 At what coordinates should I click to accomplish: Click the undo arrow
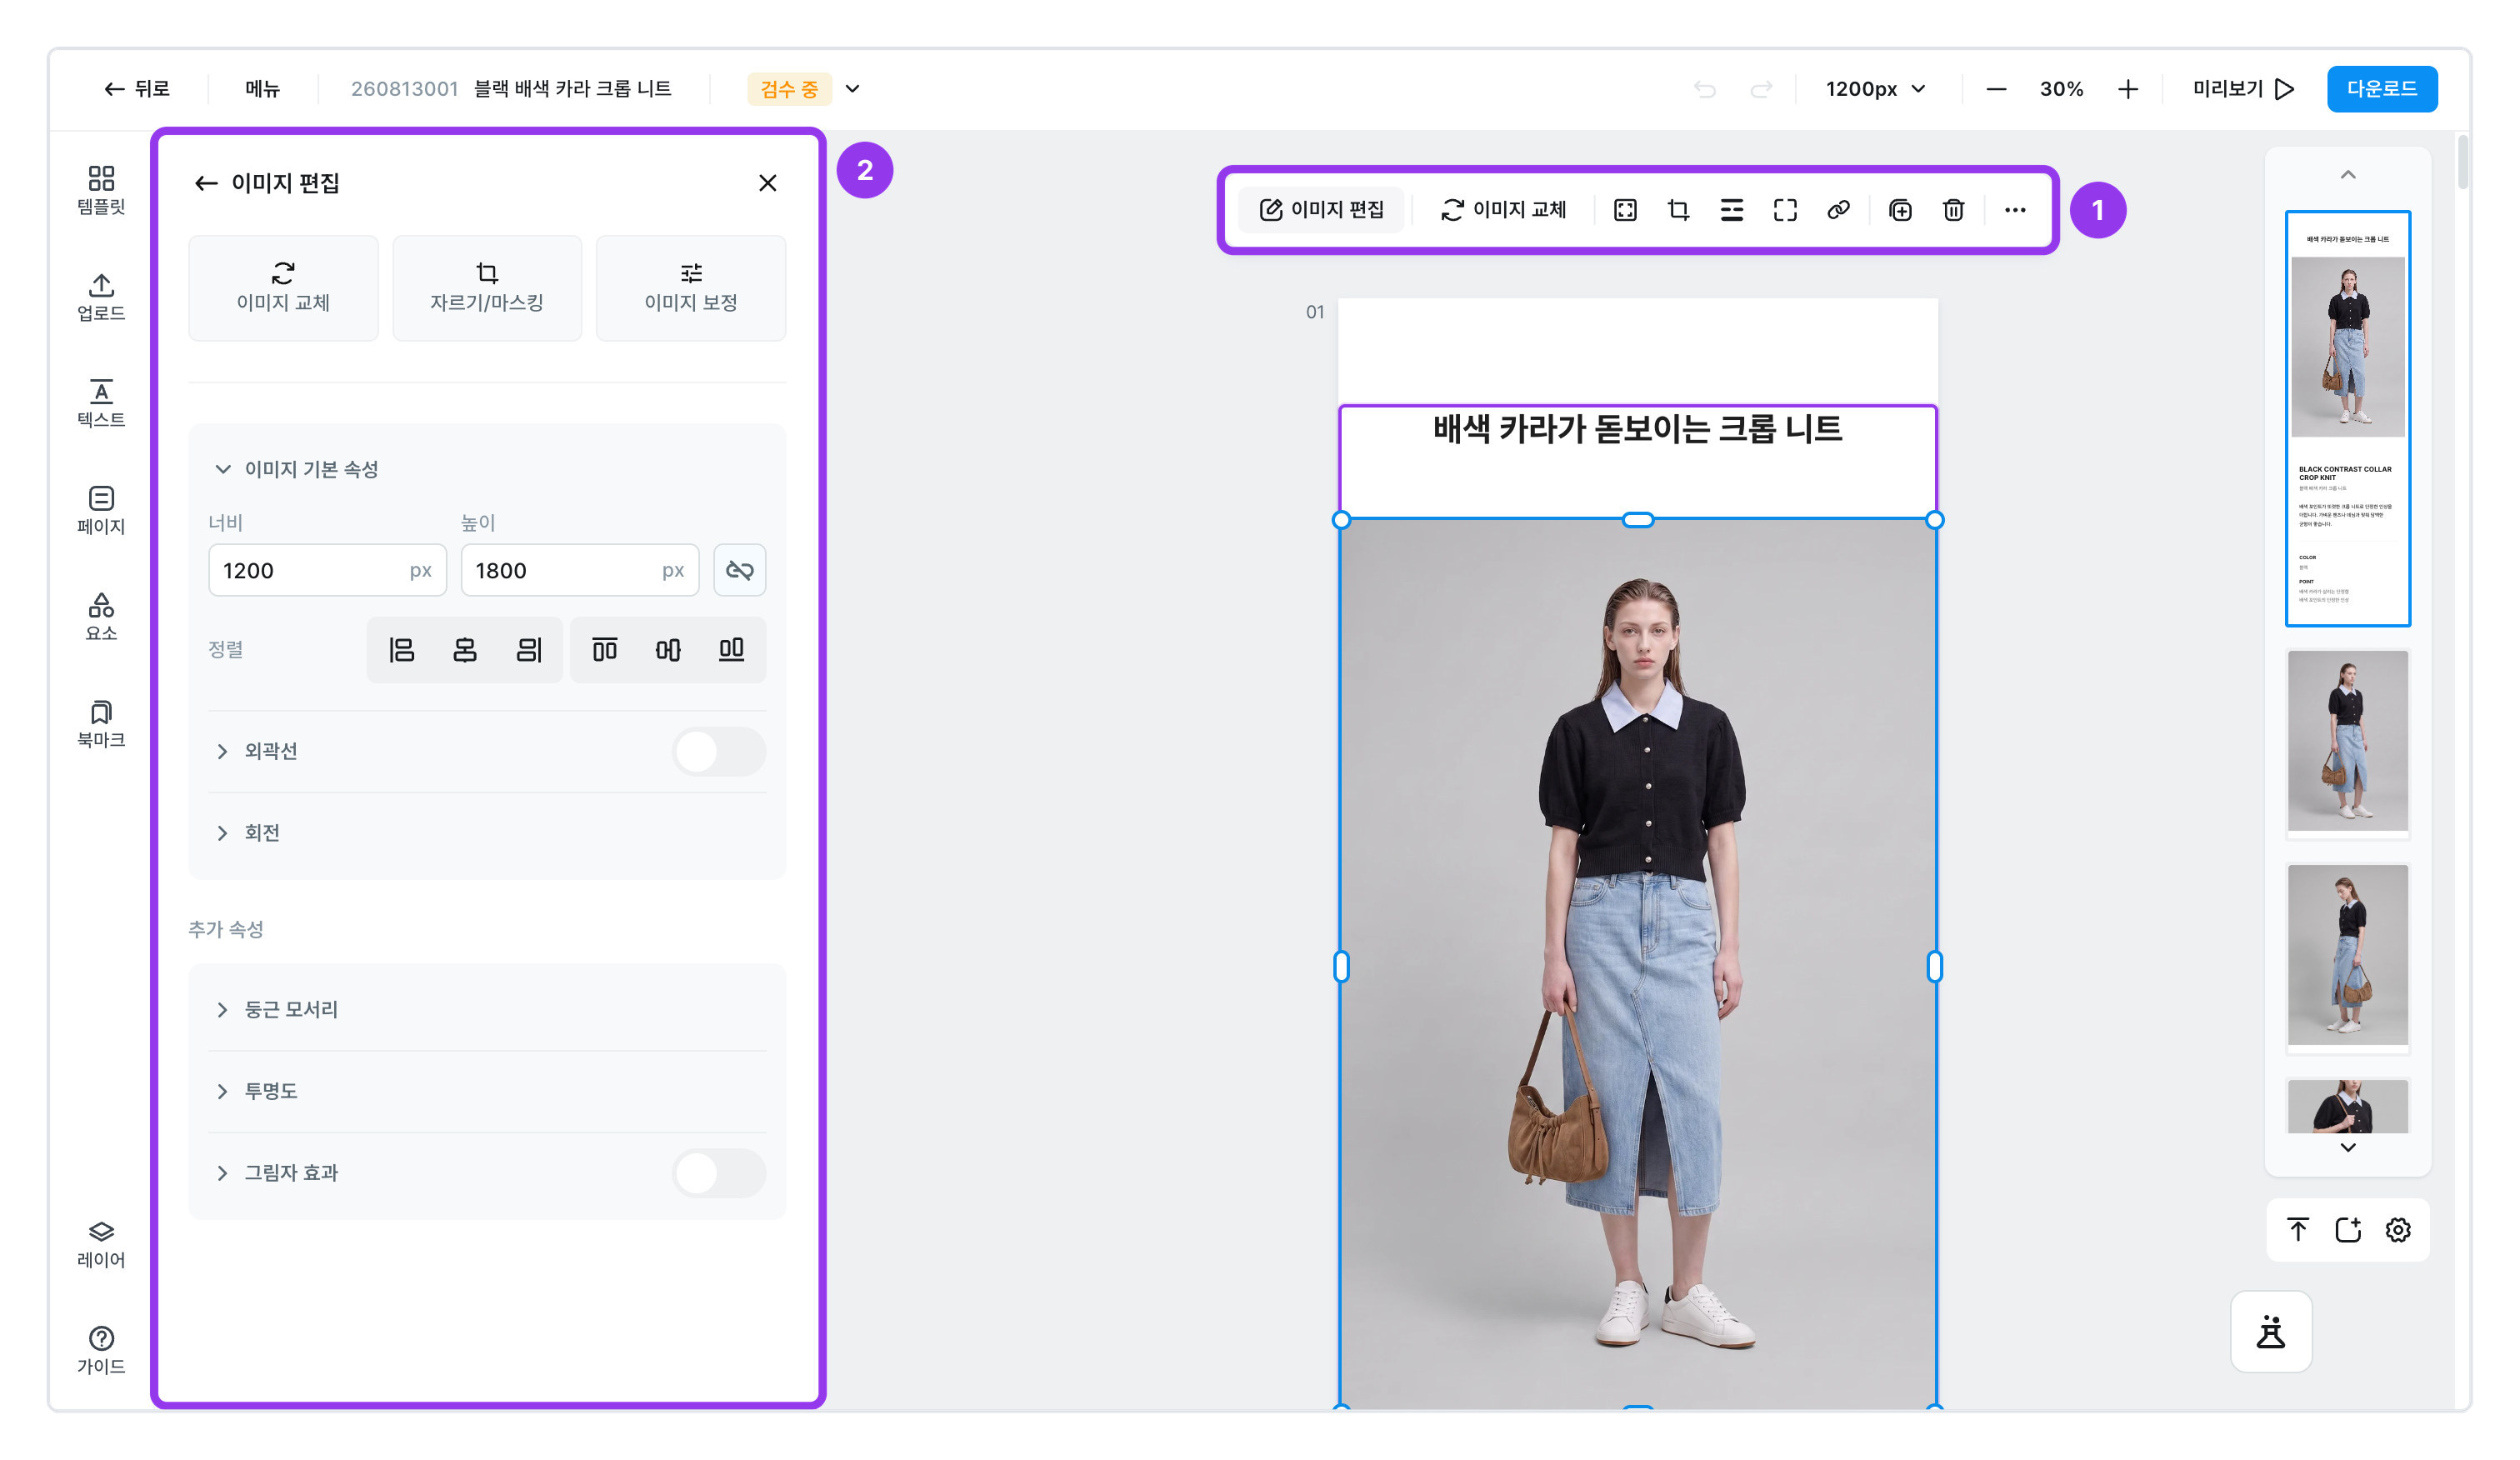pos(1705,89)
